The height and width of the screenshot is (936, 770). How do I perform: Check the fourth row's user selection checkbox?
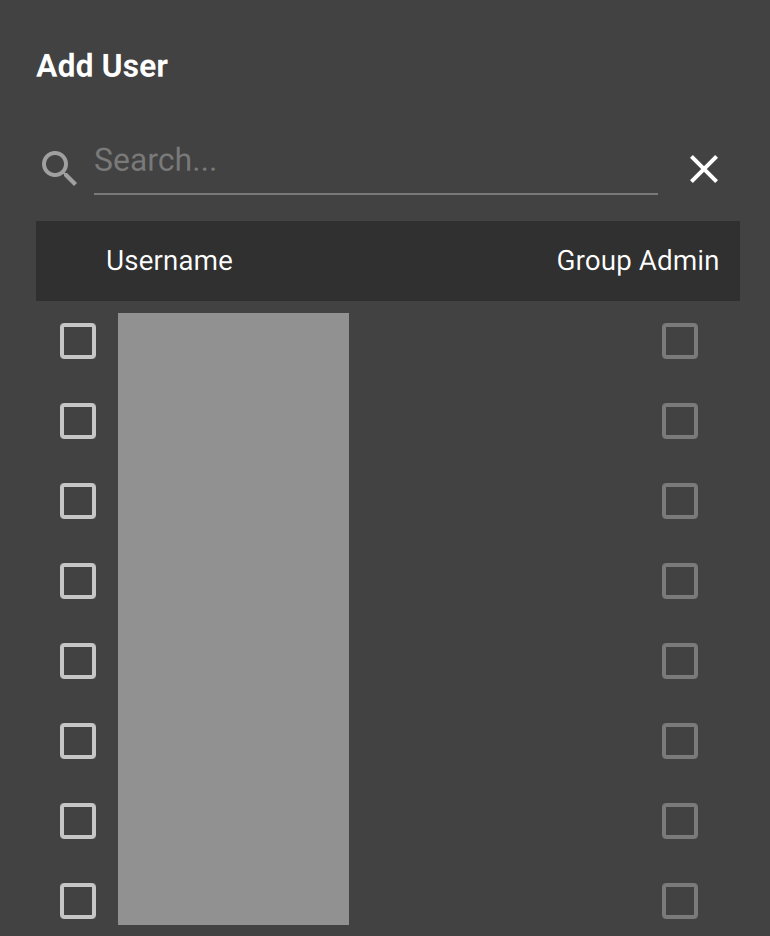click(x=78, y=581)
